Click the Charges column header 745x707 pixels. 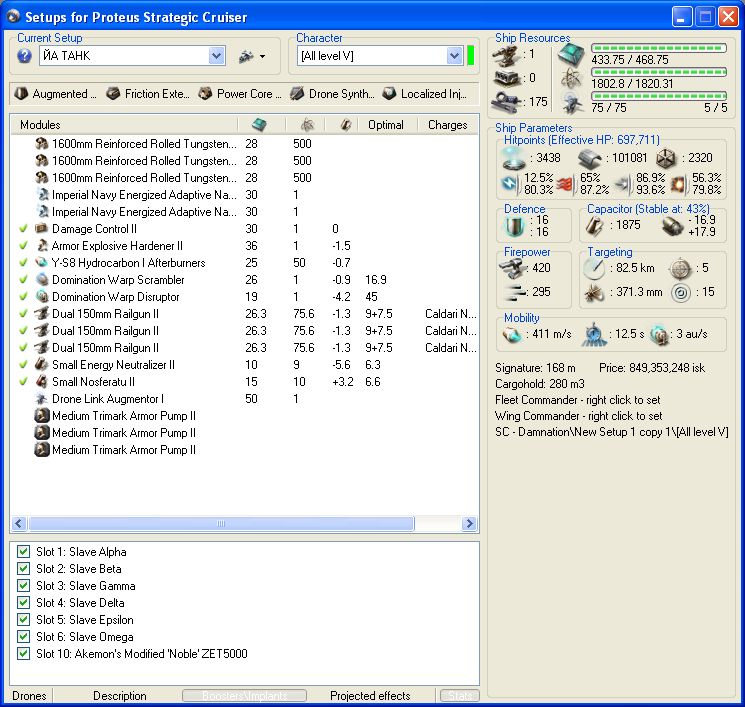[448, 125]
